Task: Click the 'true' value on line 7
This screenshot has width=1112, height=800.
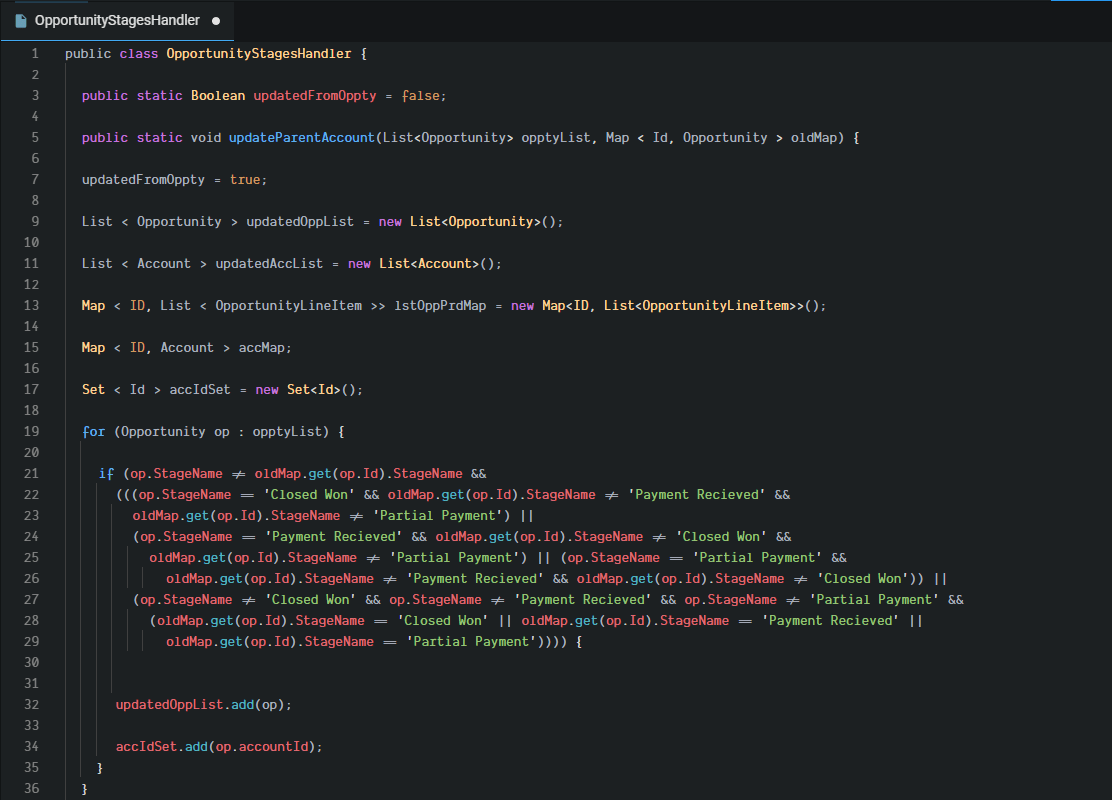Action: (246, 180)
